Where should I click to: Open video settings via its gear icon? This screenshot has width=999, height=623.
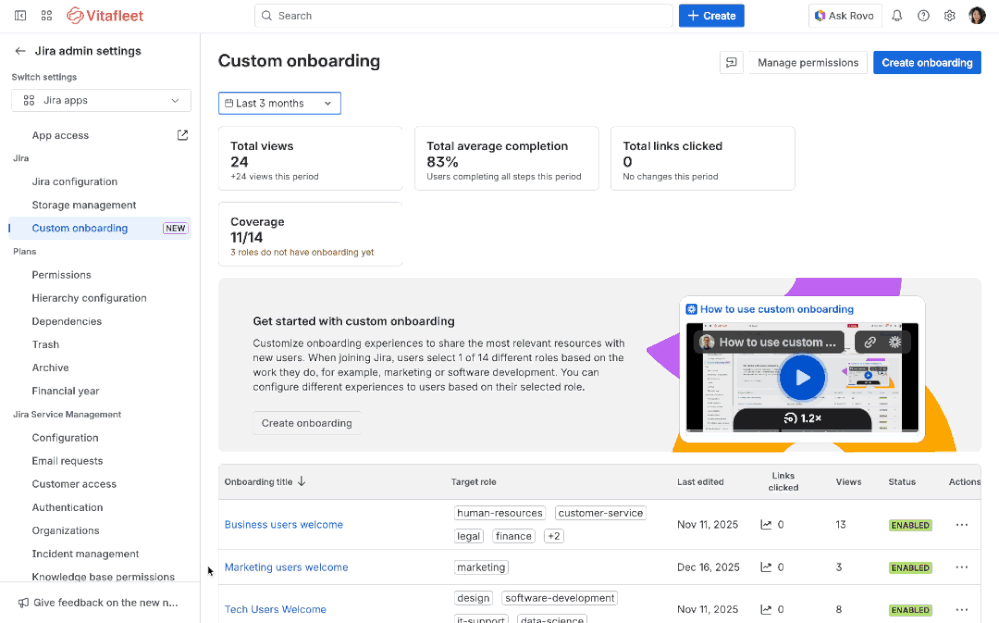pyautogui.click(x=895, y=341)
